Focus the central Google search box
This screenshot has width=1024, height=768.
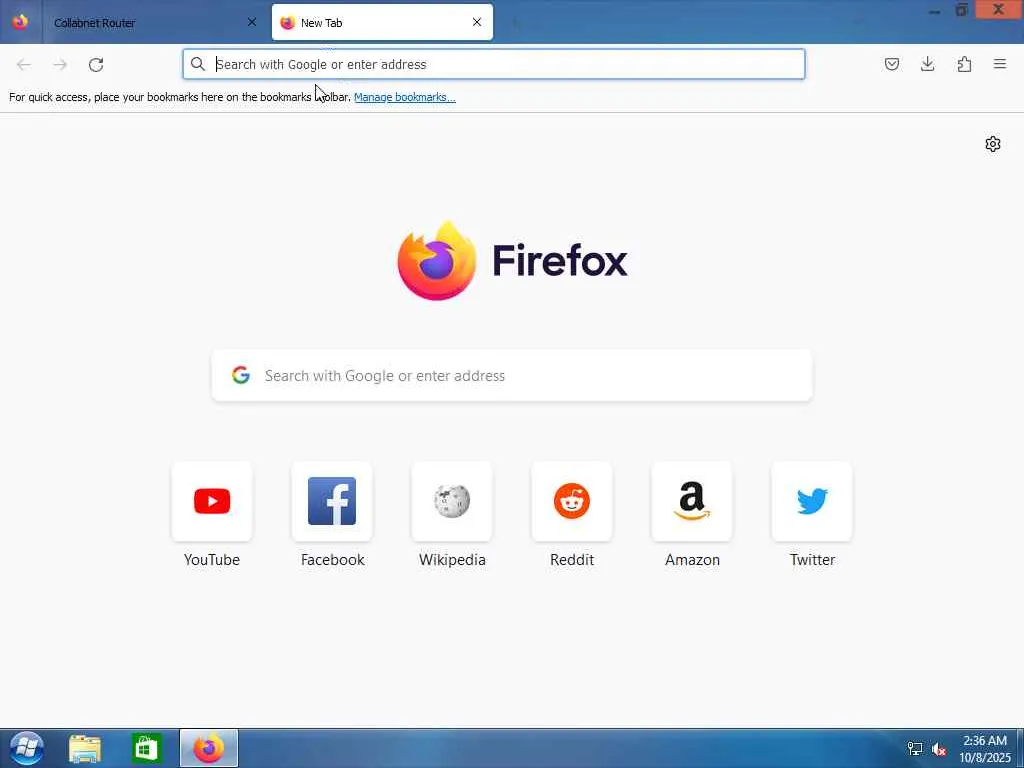click(x=512, y=376)
